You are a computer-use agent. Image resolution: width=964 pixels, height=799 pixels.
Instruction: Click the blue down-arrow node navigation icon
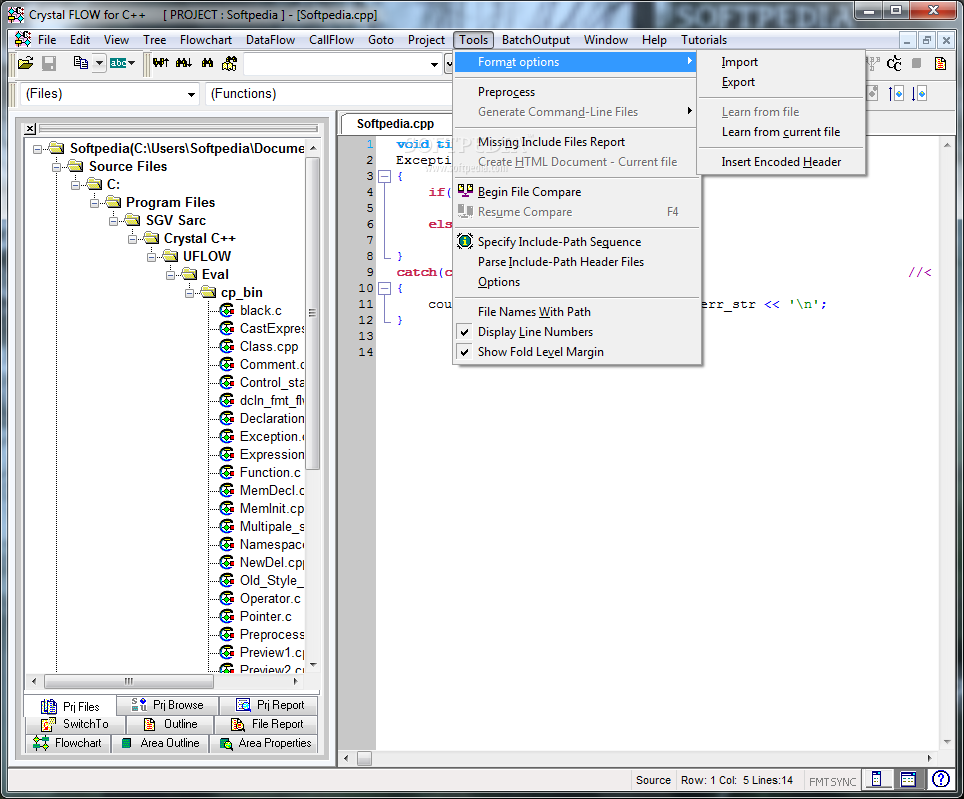[919, 94]
